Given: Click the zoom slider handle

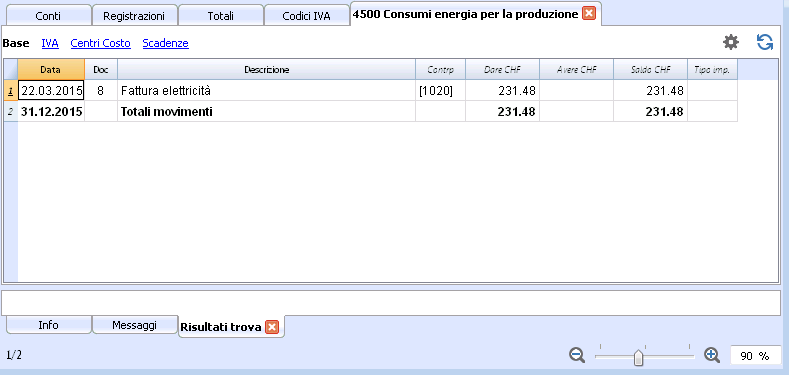Looking at the screenshot, I should [638, 357].
